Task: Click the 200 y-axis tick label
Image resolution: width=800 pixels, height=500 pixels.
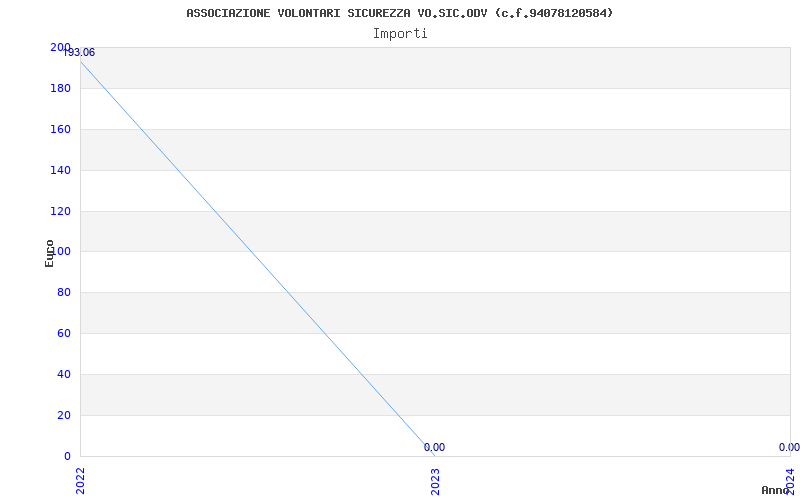Action: tap(60, 47)
